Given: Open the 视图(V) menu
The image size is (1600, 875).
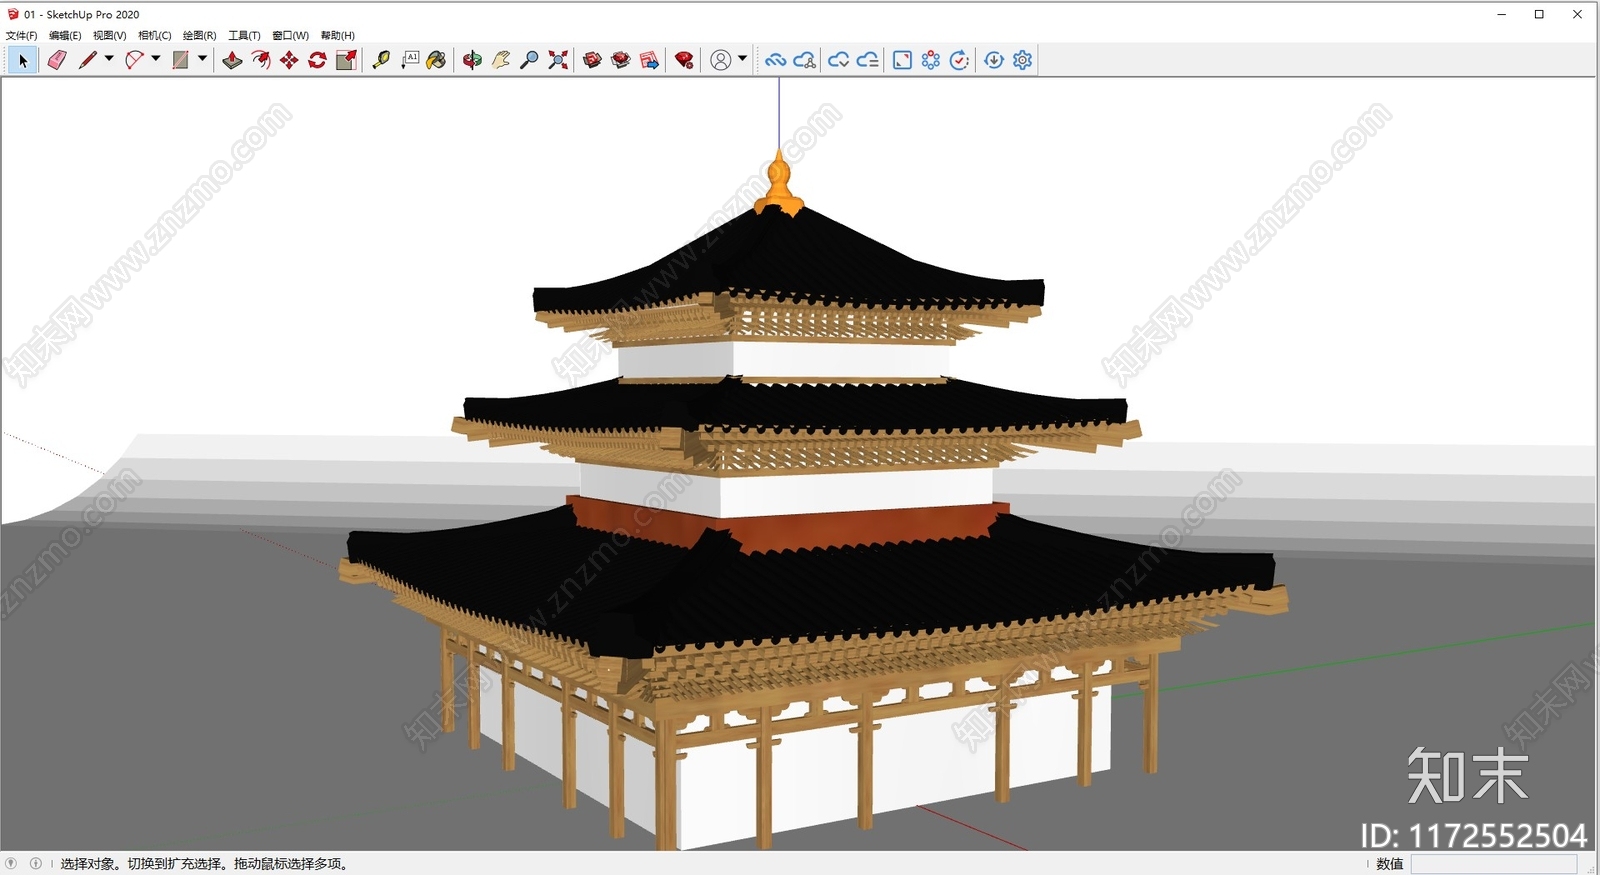Looking at the screenshot, I should click(x=110, y=35).
